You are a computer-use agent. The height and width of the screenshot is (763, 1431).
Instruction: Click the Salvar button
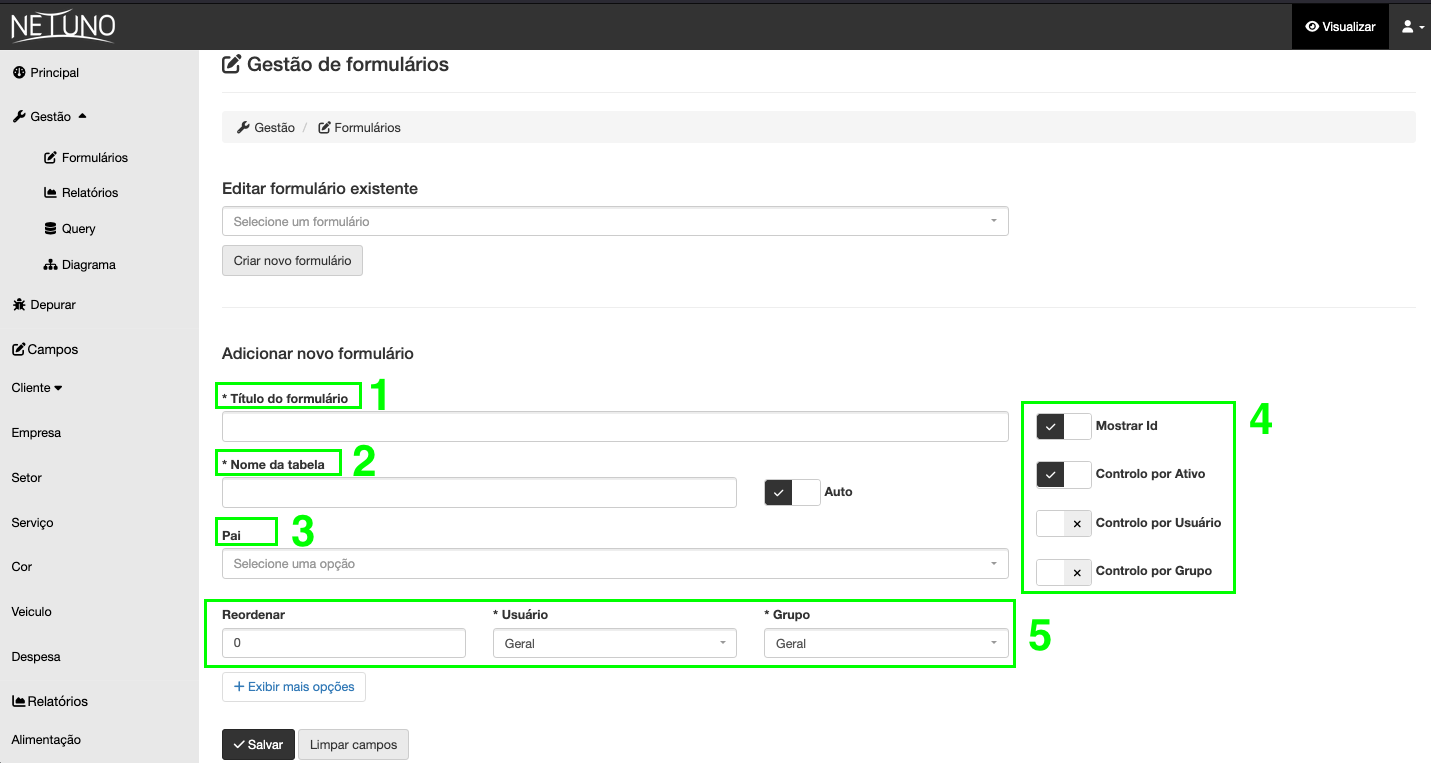[x=258, y=744]
